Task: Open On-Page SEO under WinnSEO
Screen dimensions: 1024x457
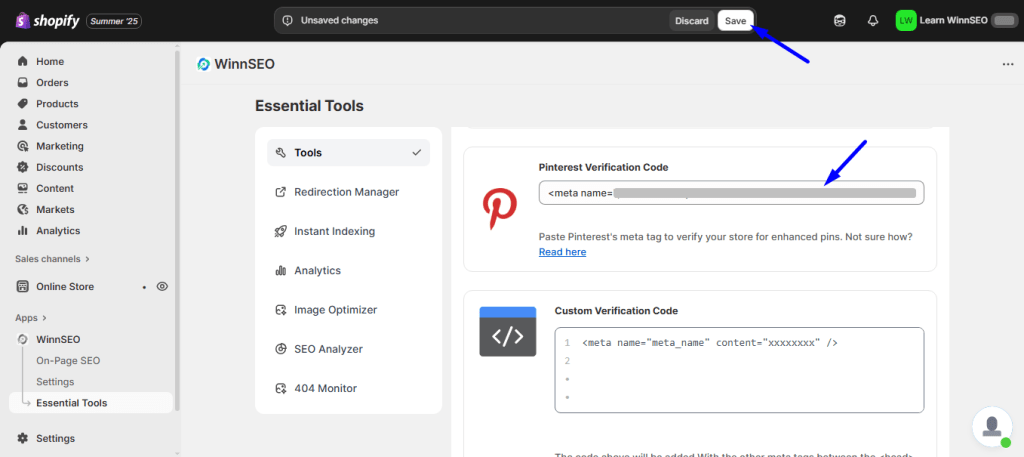Action: (x=68, y=360)
